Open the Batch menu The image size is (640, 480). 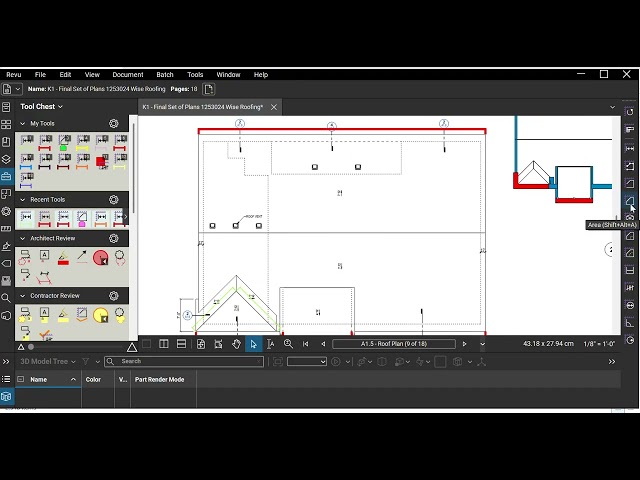[165, 75]
